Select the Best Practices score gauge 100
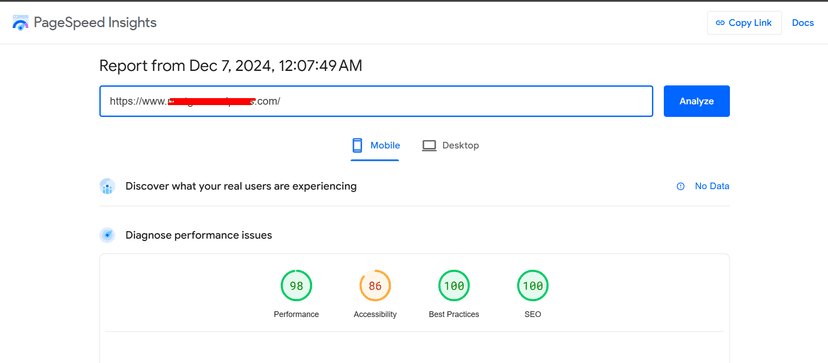 tap(454, 286)
